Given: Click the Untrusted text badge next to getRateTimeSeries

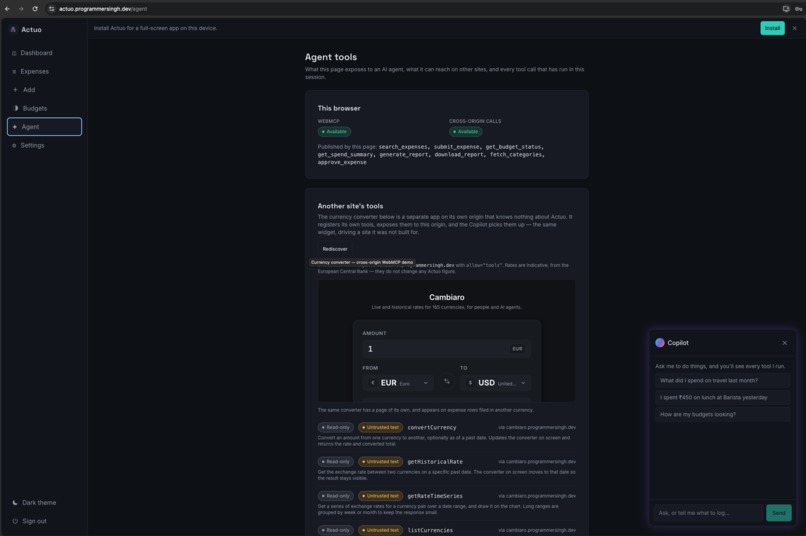Looking at the screenshot, I should (x=380, y=496).
